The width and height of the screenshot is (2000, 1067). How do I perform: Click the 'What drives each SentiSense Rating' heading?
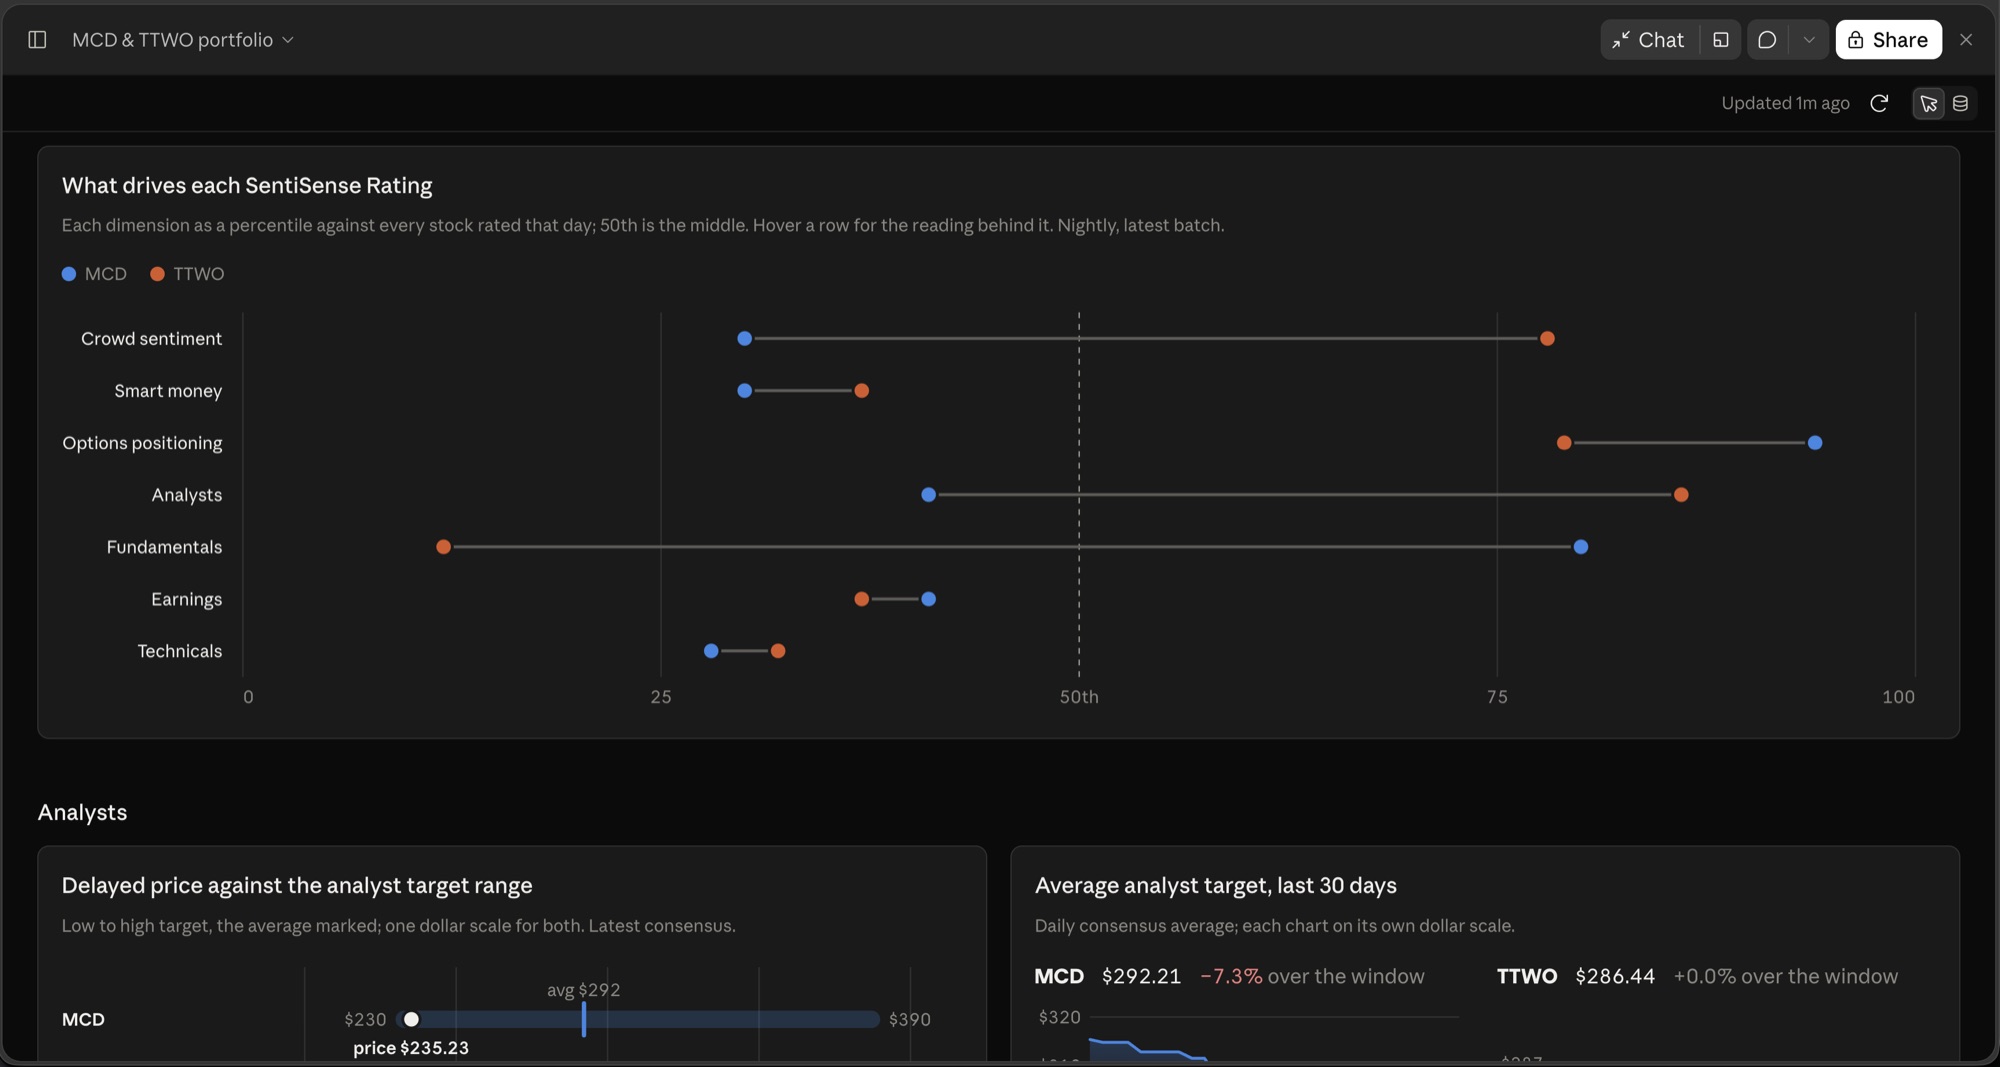(x=247, y=186)
